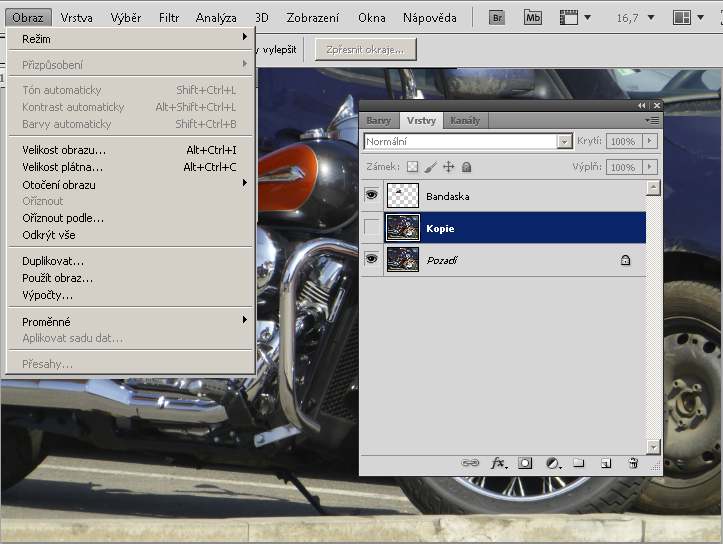Toggle visibility of the Pozadí layer
The width and height of the screenshot is (723, 544).
point(372,259)
